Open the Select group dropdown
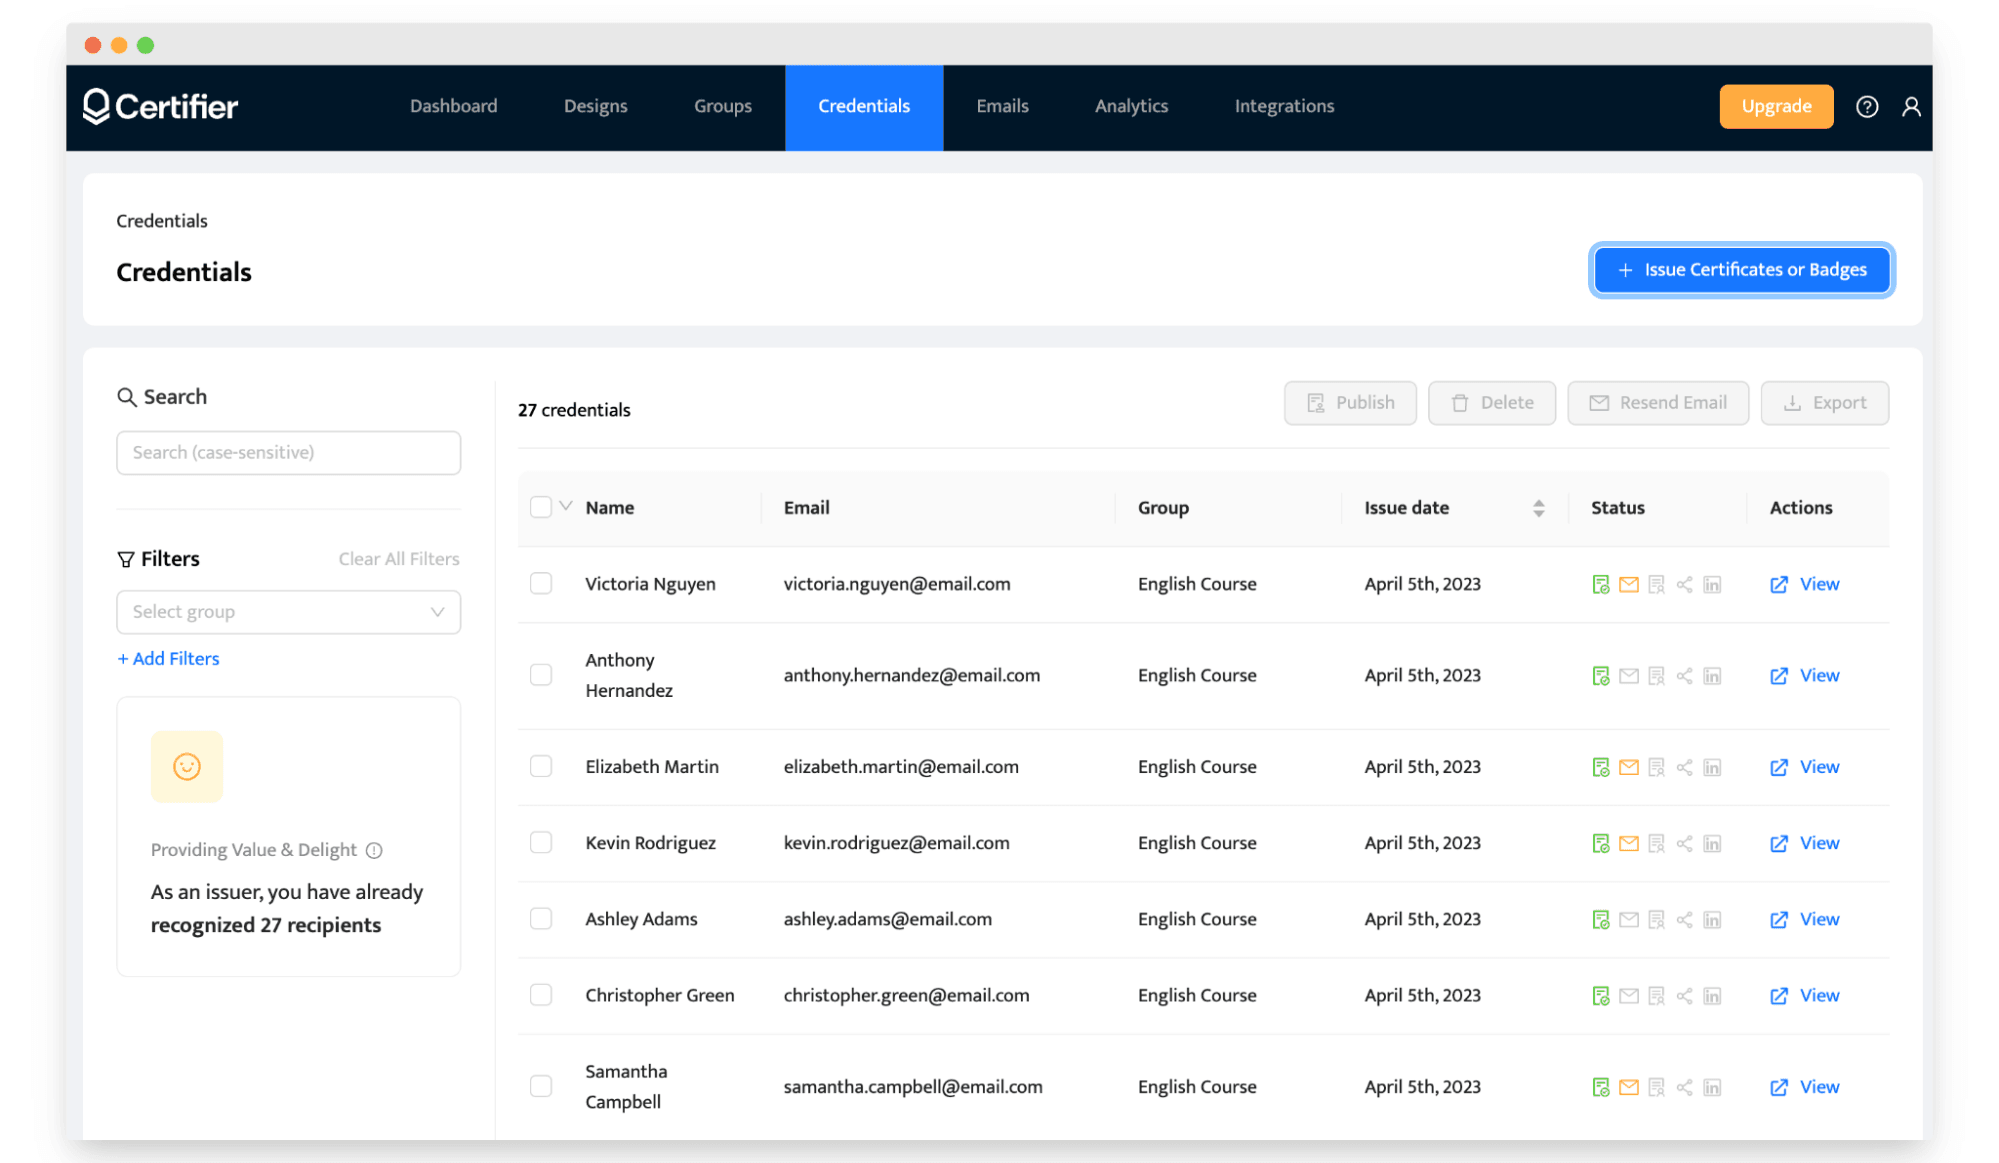This screenshot has width=1999, height=1163. click(288, 612)
